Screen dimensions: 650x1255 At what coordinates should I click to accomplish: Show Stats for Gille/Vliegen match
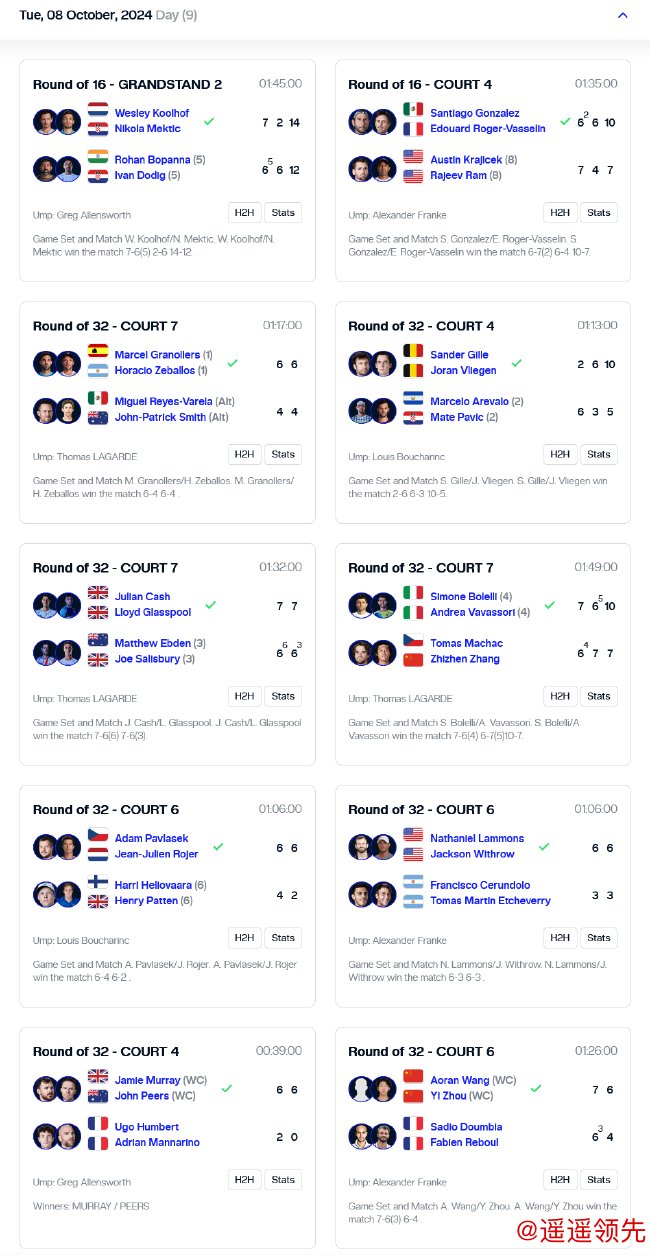coord(599,454)
